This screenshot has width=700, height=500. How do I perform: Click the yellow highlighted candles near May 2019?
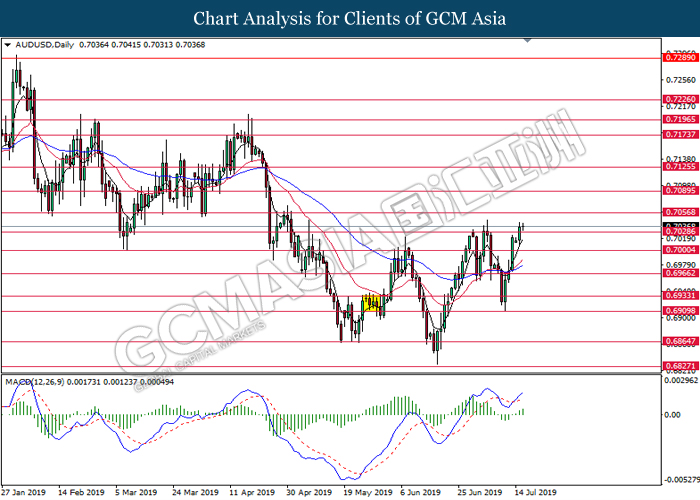pyautogui.click(x=372, y=302)
